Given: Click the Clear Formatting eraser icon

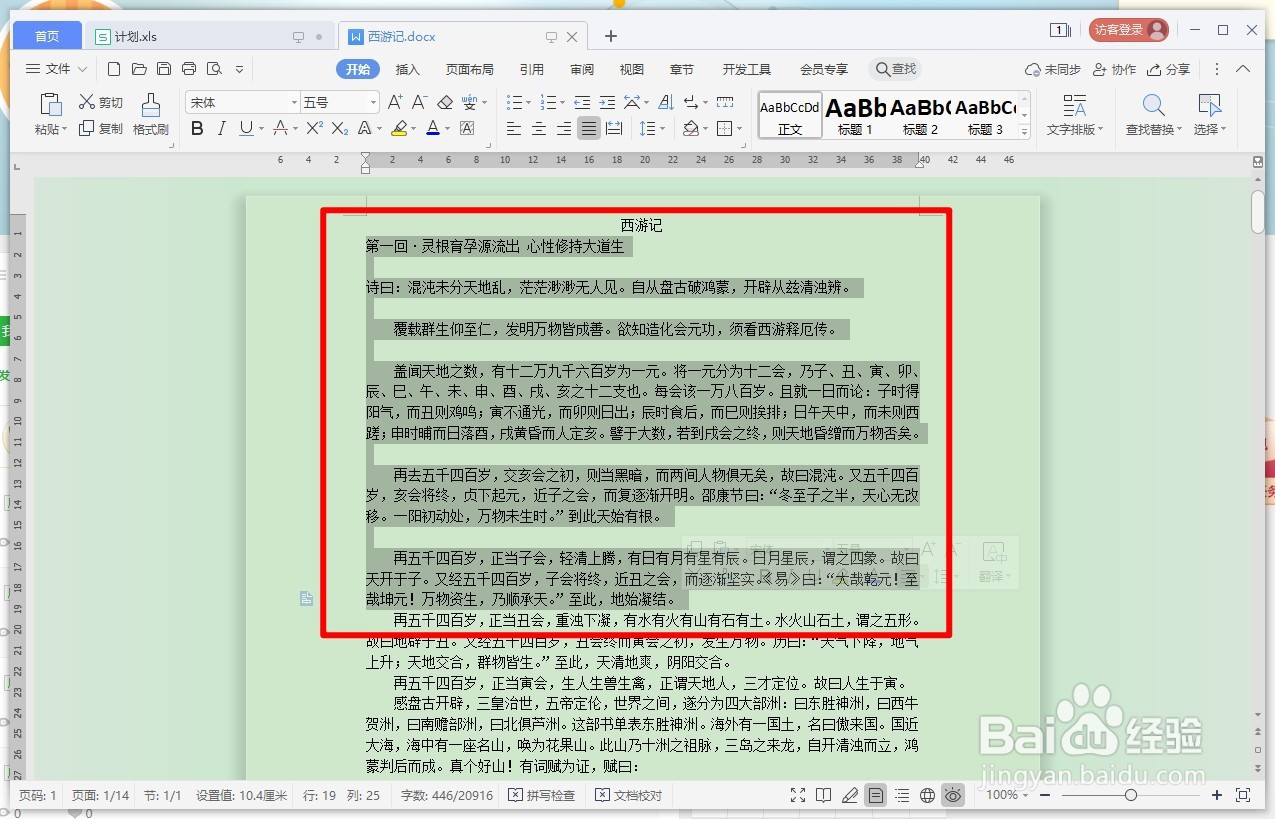Looking at the screenshot, I should 446,102.
